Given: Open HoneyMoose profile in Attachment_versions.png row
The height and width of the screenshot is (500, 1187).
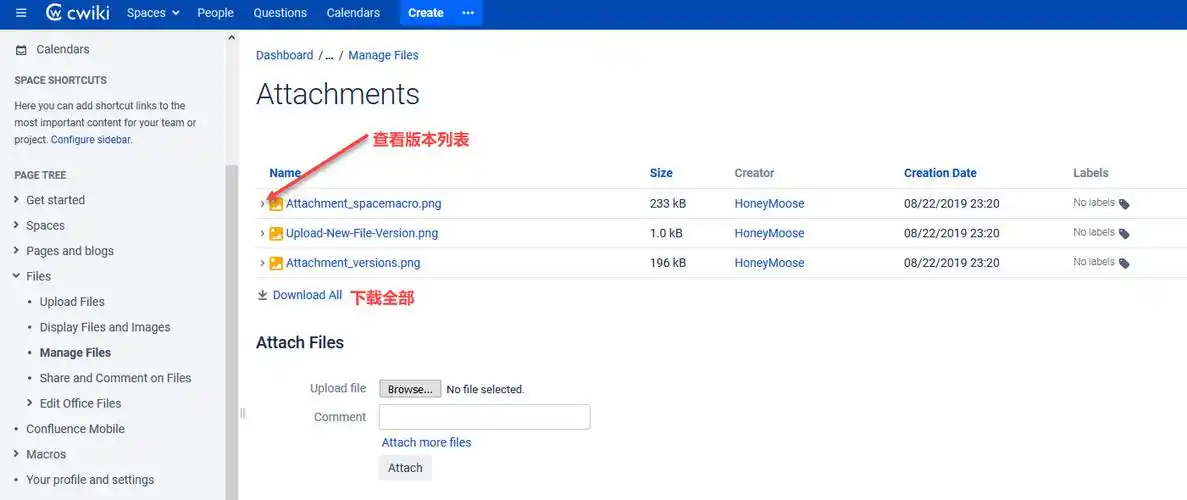Looking at the screenshot, I should (x=769, y=263).
